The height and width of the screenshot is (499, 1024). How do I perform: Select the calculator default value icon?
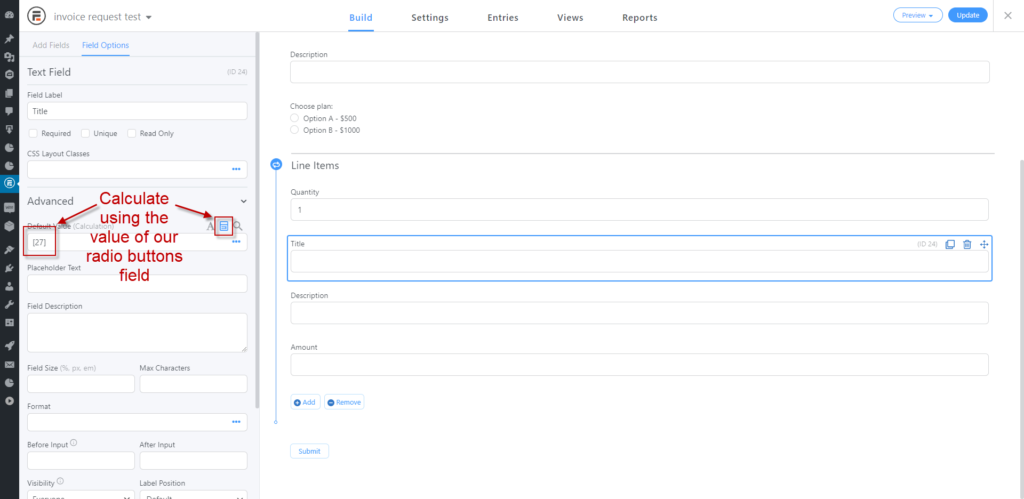(224, 226)
